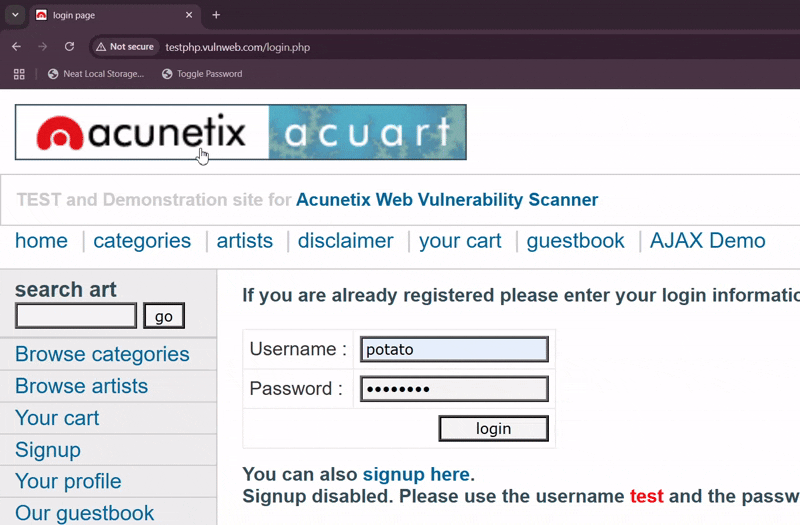Image resolution: width=800 pixels, height=525 pixels.
Task: Close the login page tab
Action: 189,15
